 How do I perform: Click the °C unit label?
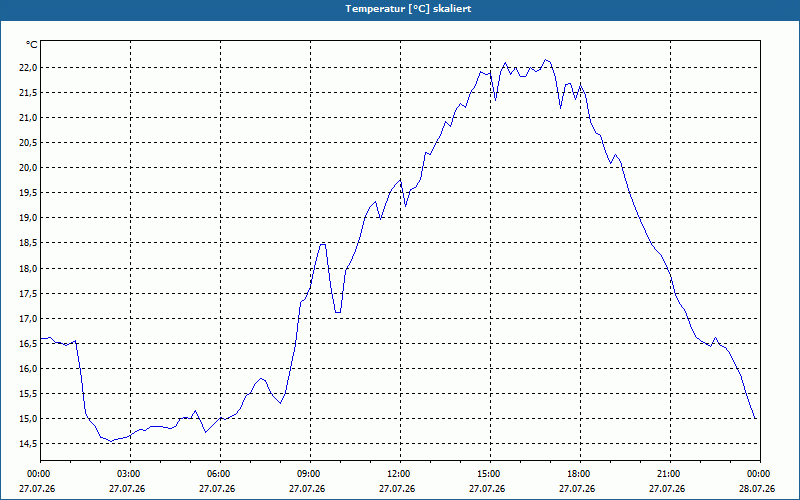(x=32, y=45)
